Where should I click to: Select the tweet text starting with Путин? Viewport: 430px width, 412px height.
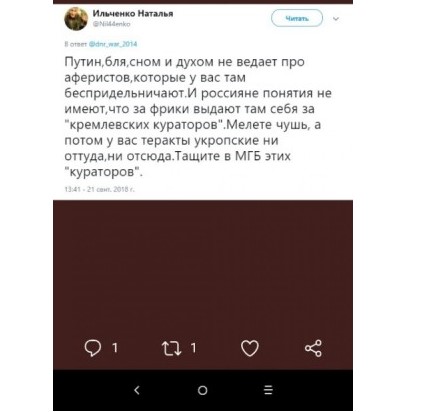tap(198, 117)
